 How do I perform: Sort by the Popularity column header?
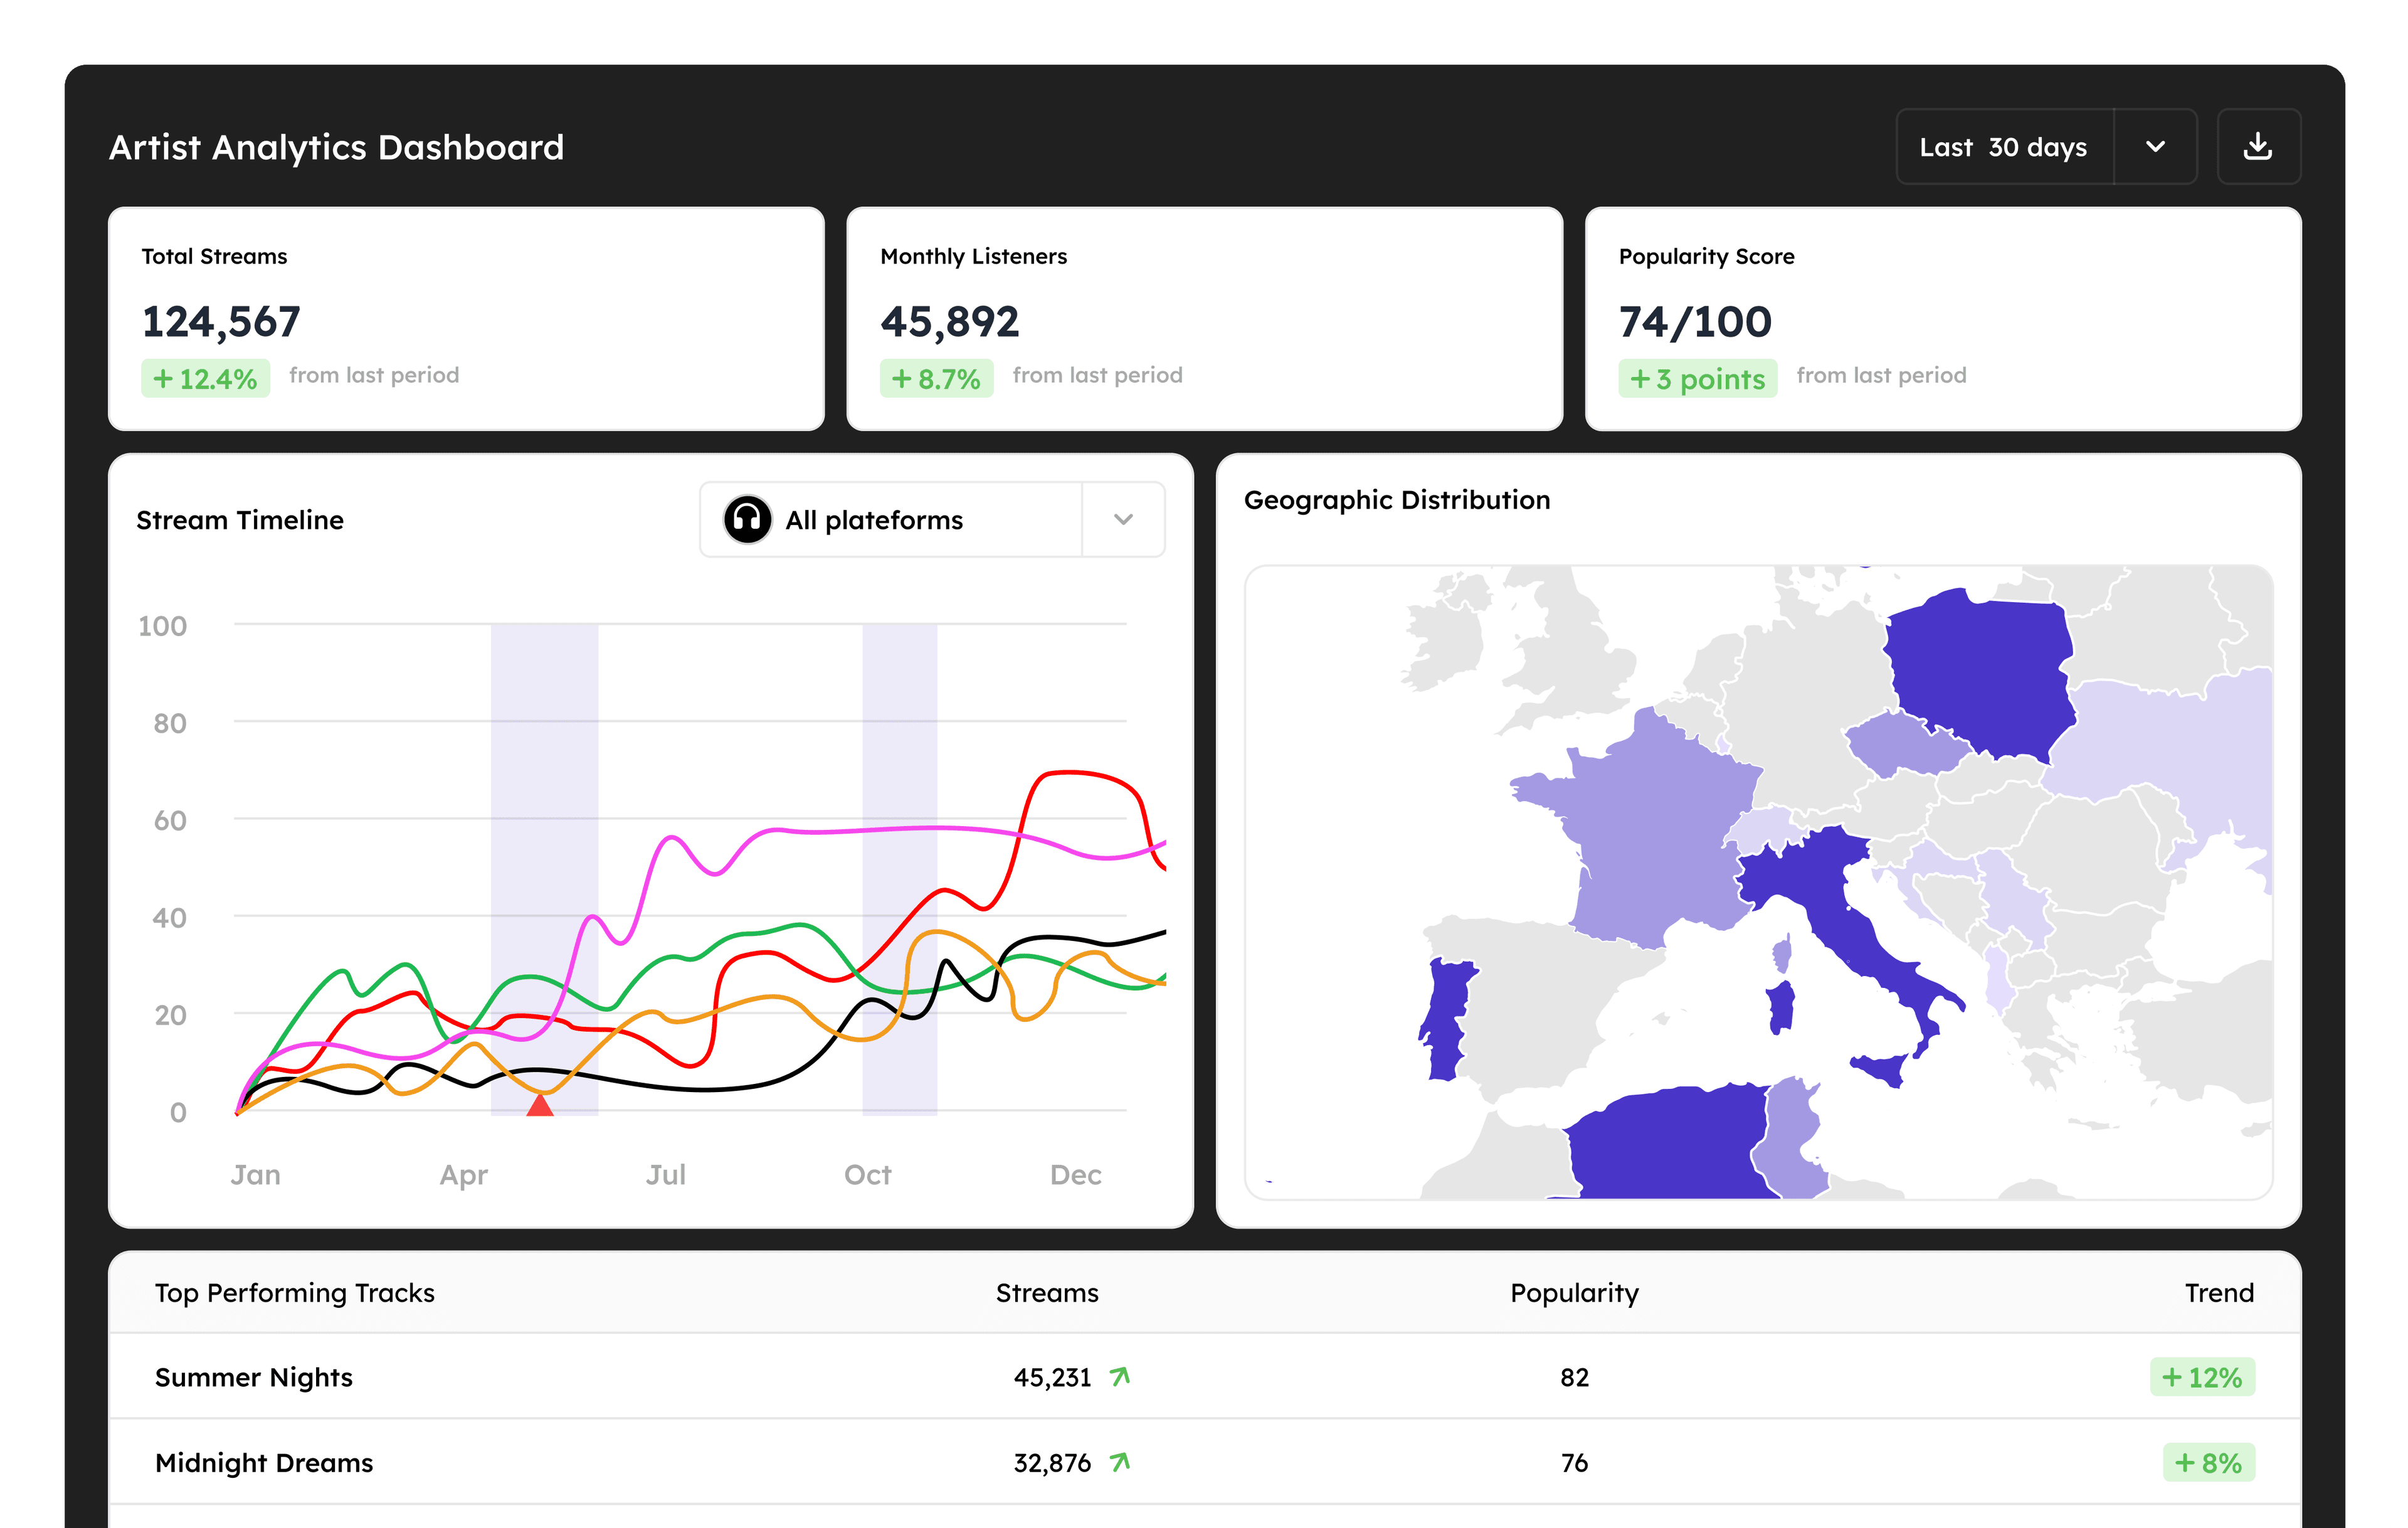coord(1574,1293)
